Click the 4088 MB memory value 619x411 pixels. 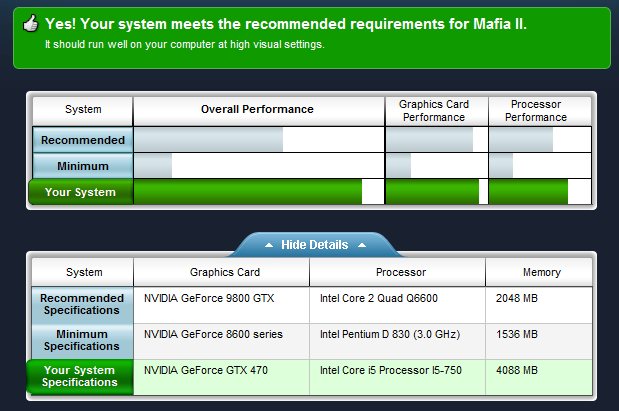click(x=517, y=370)
